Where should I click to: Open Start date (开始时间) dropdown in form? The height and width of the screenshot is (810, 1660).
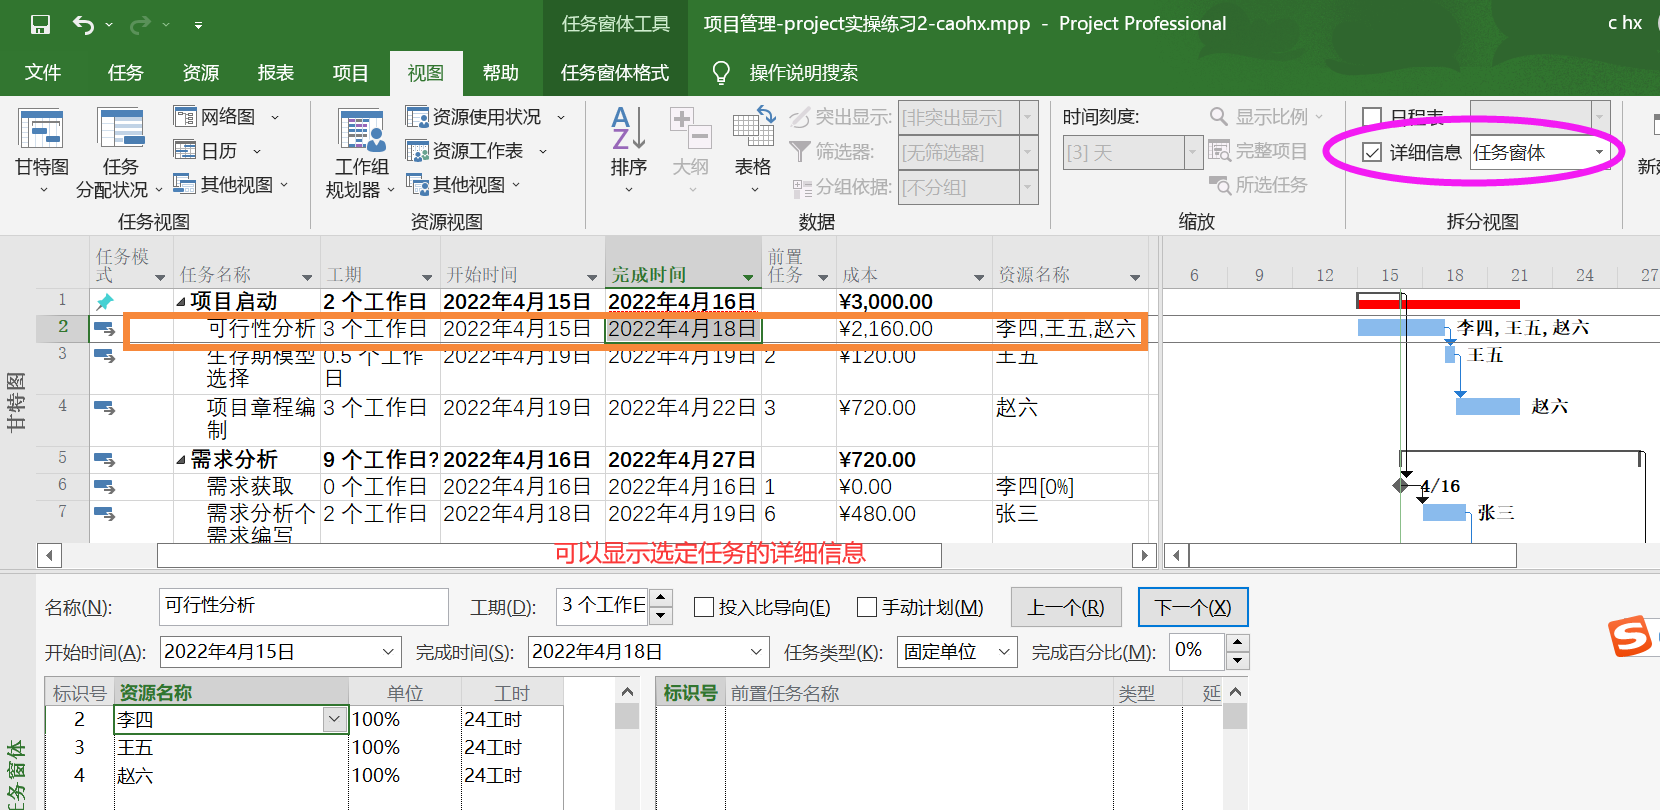click(389, 652)
